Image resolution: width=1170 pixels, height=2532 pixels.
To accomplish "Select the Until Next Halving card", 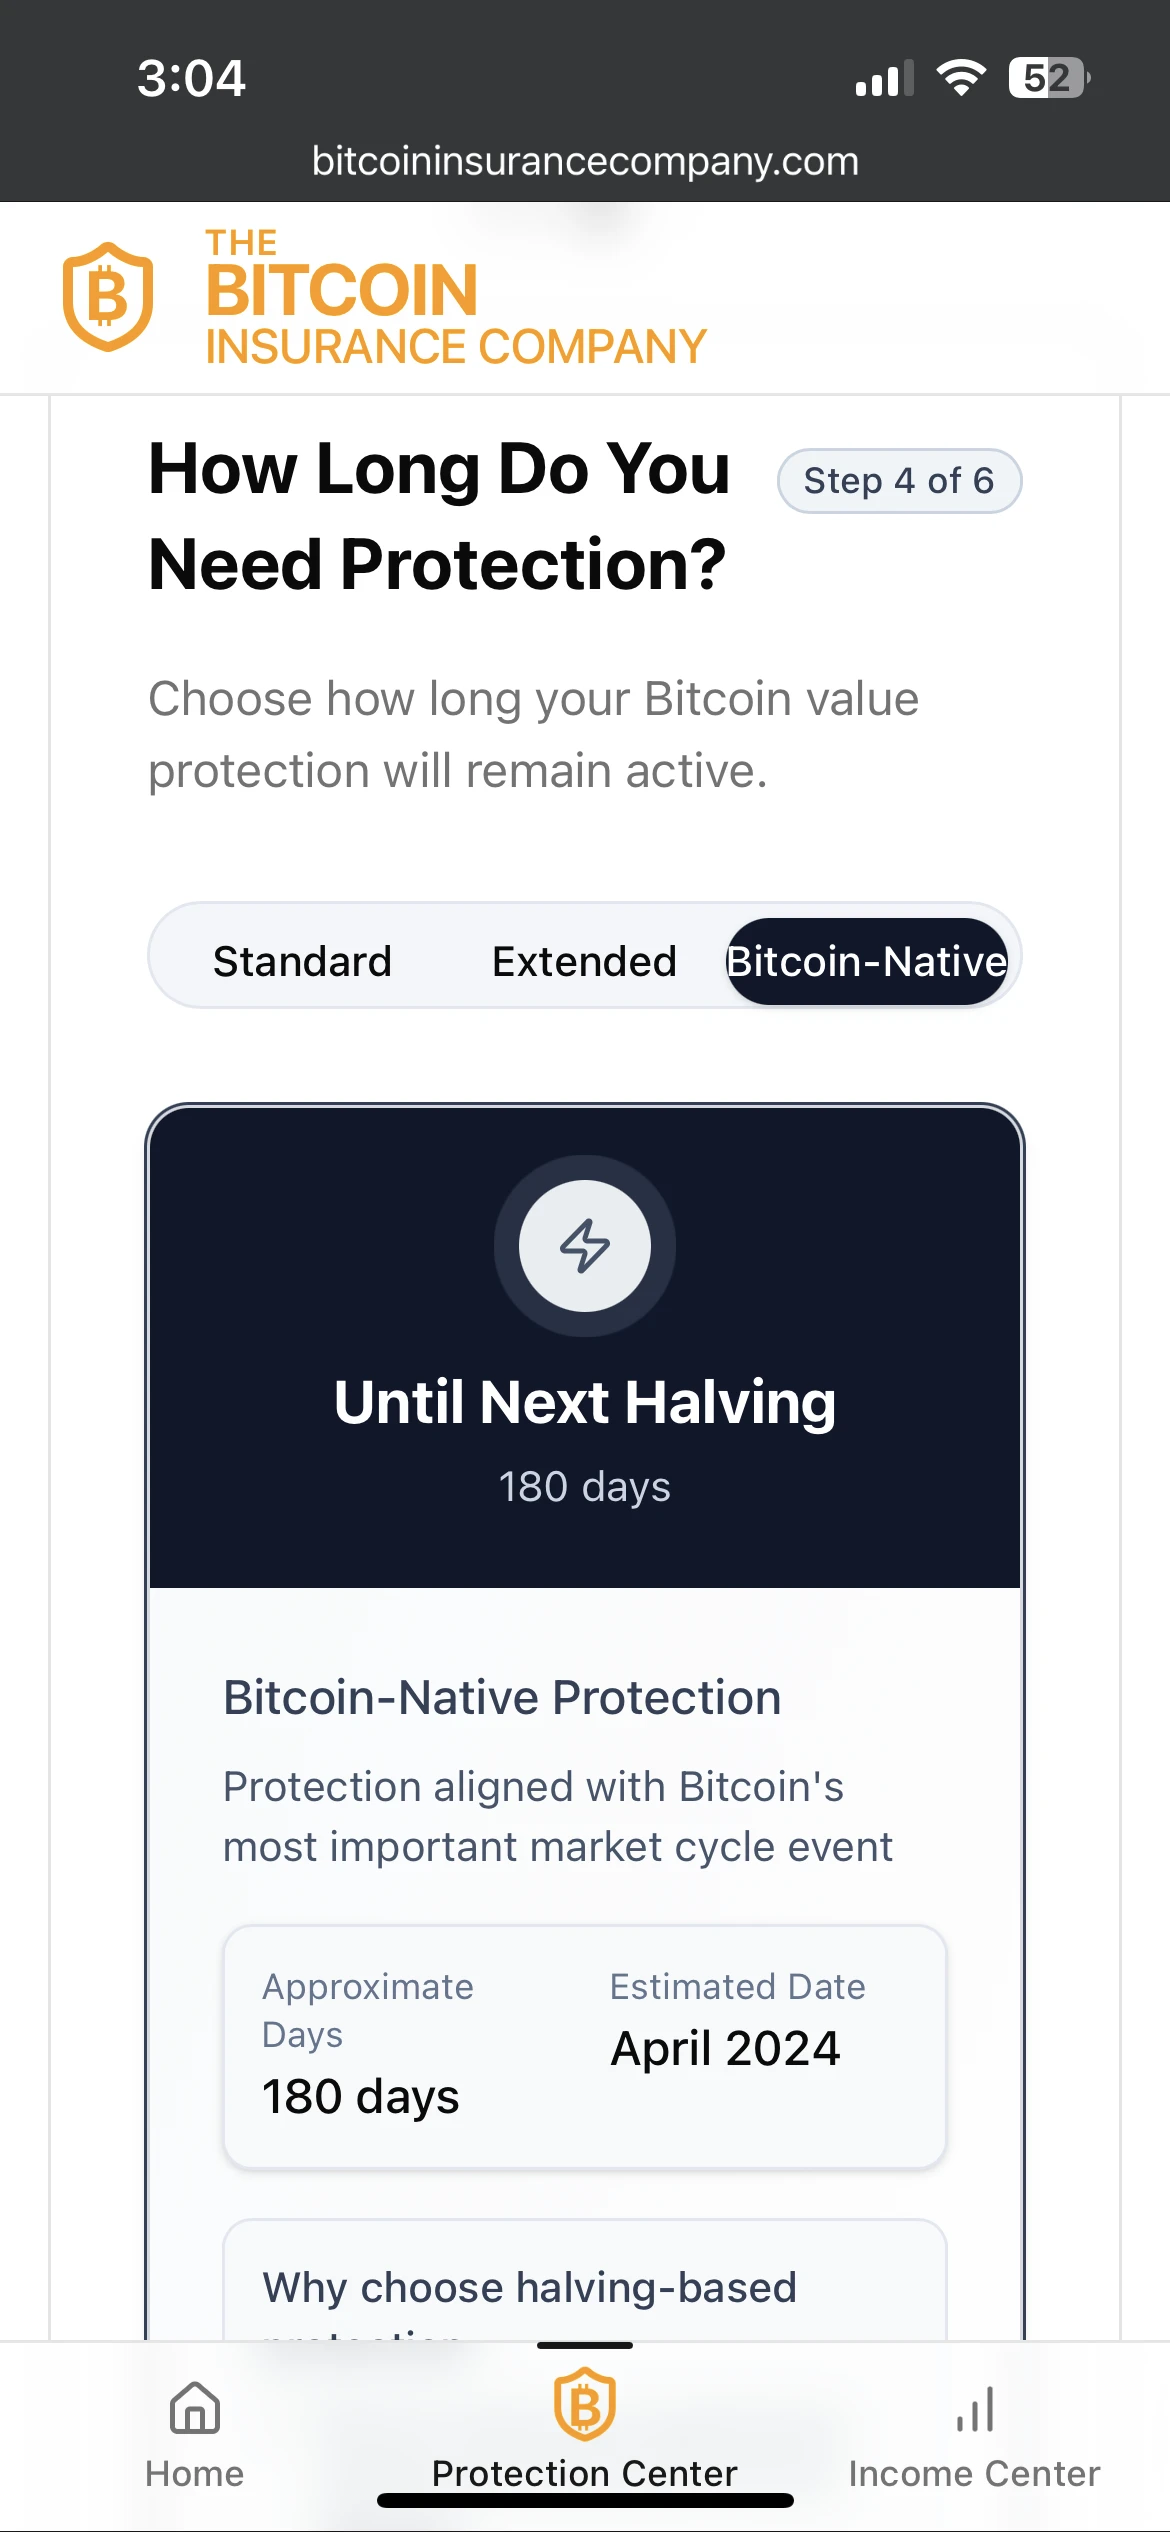I will (585, 1400).
